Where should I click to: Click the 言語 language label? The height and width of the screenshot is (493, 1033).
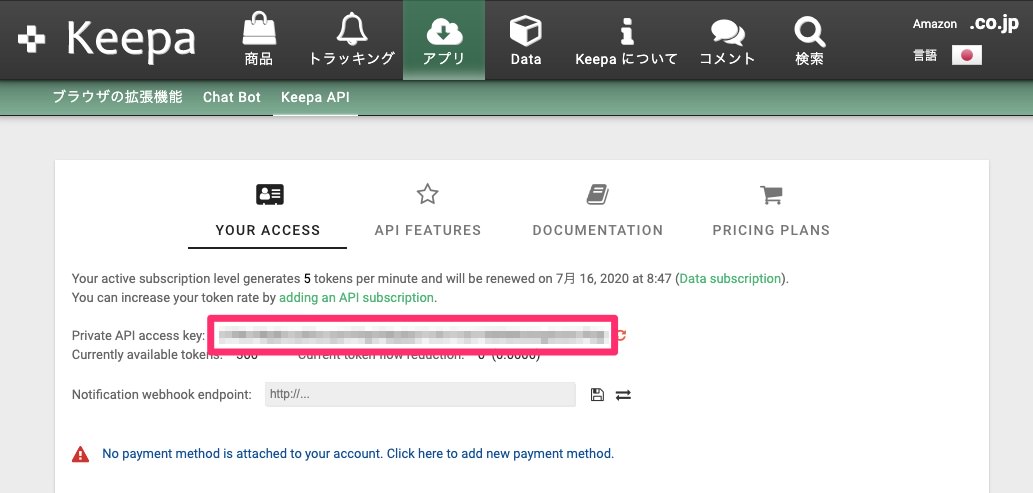(x=925, y=56)
